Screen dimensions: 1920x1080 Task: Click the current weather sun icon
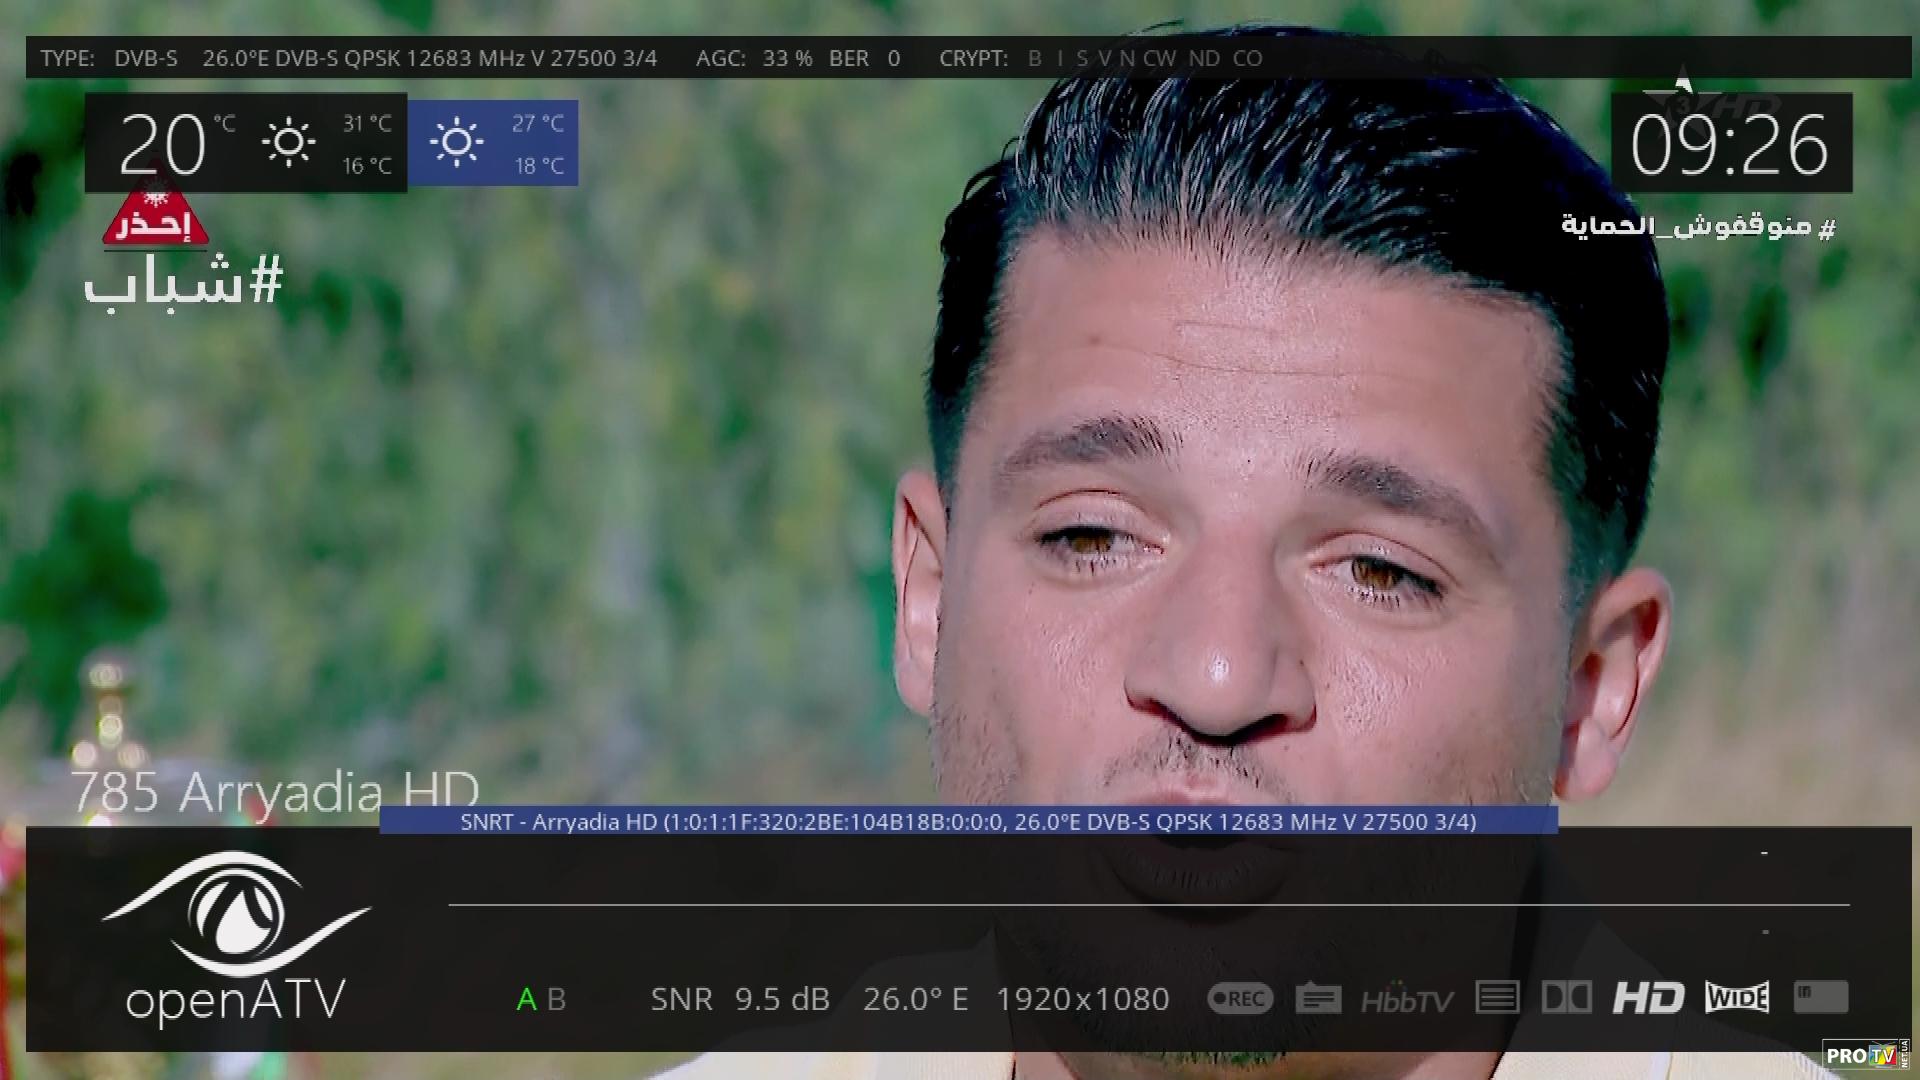(x=288, y=143)
